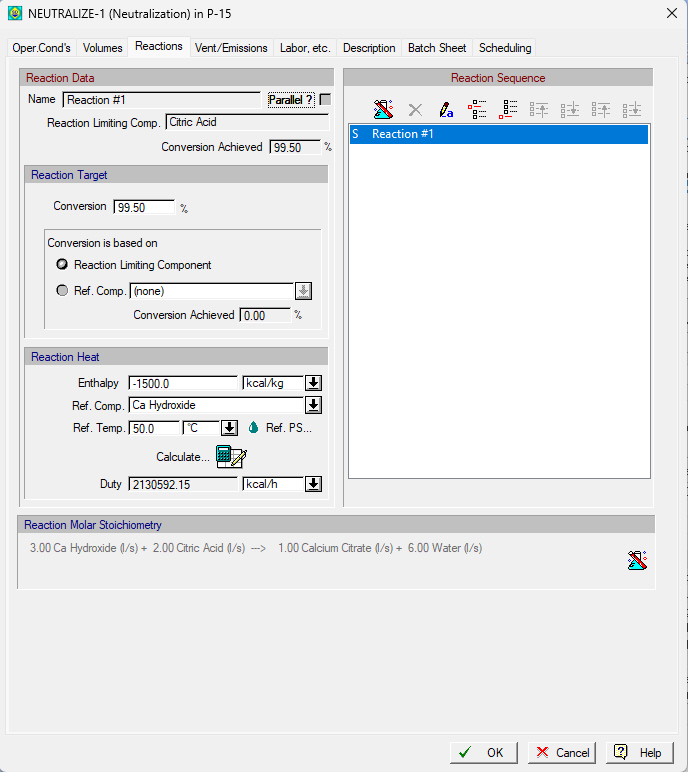Enable the Parallel reaction checkbox
The width and height of the screenshot is (688, 772).
[325, 100]
